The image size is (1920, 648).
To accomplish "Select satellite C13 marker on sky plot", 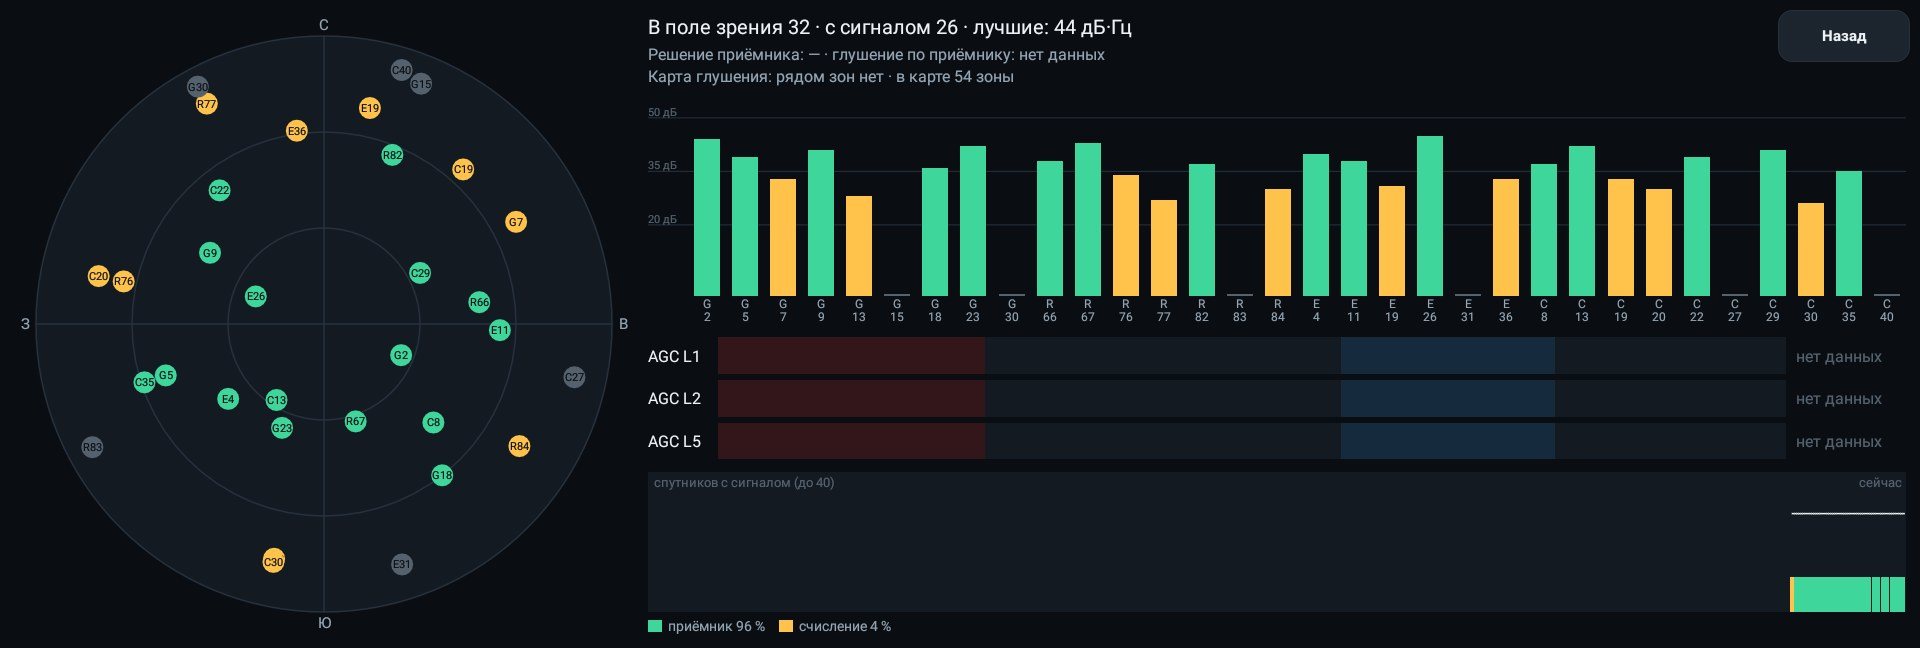I will (x=277, y=400).
